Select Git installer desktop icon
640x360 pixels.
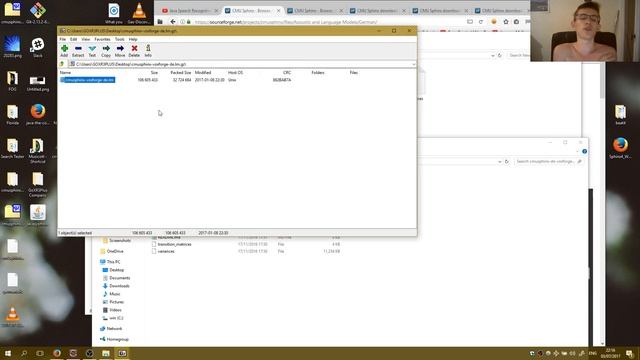click(x=38, y=13)
